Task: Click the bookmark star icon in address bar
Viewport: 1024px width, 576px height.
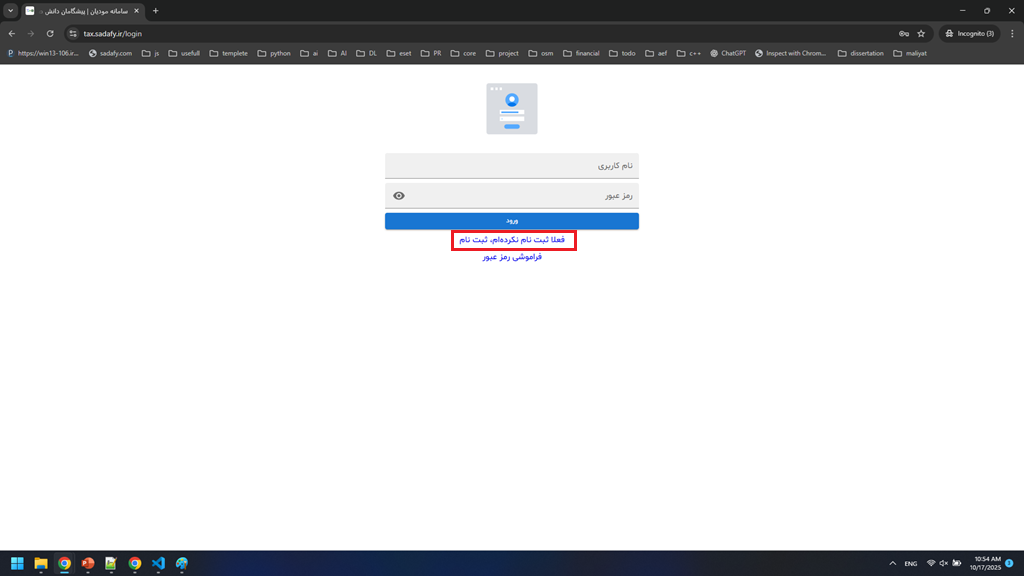Action: coord(921,33)
